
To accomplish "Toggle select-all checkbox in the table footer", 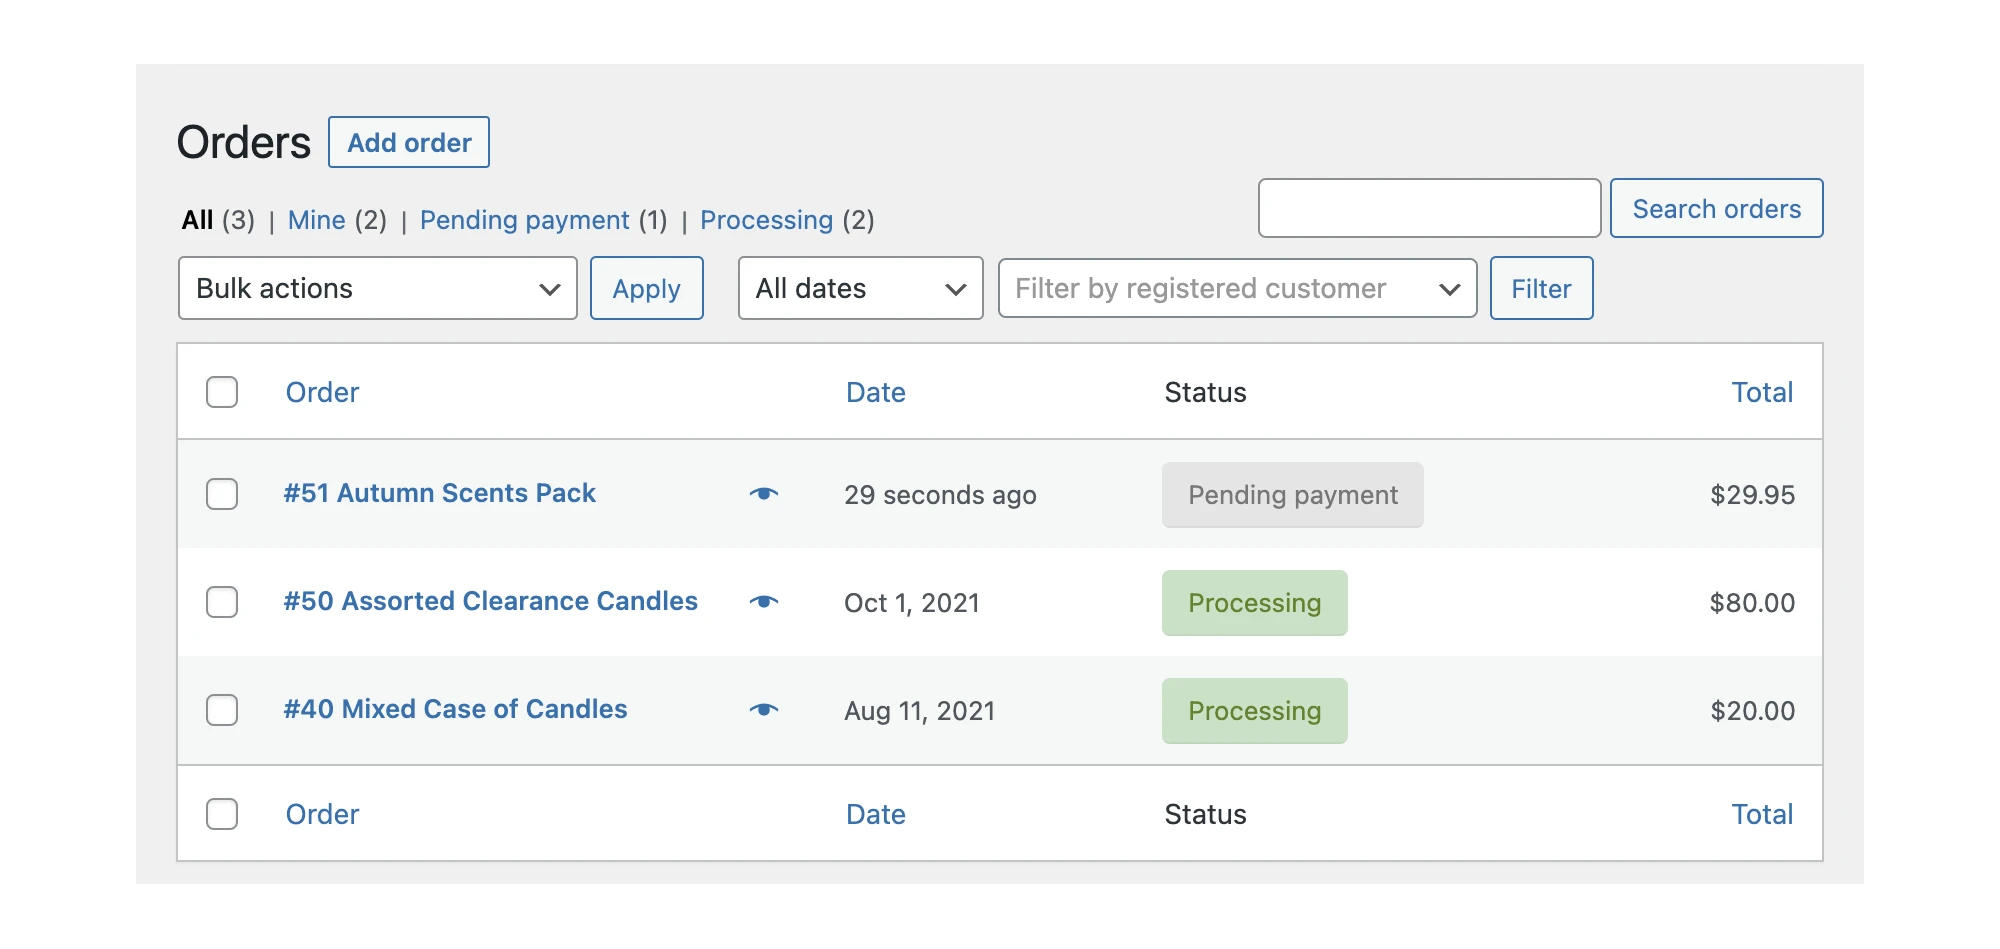I will pos(222,814).
